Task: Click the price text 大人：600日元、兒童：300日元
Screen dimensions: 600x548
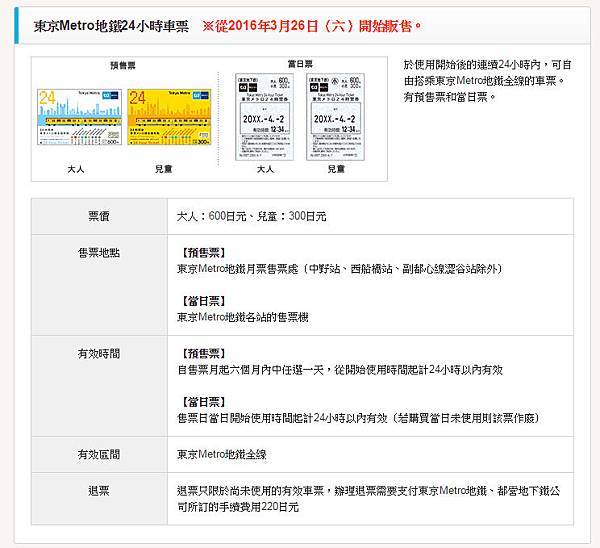Action: (x=251, y=216)
